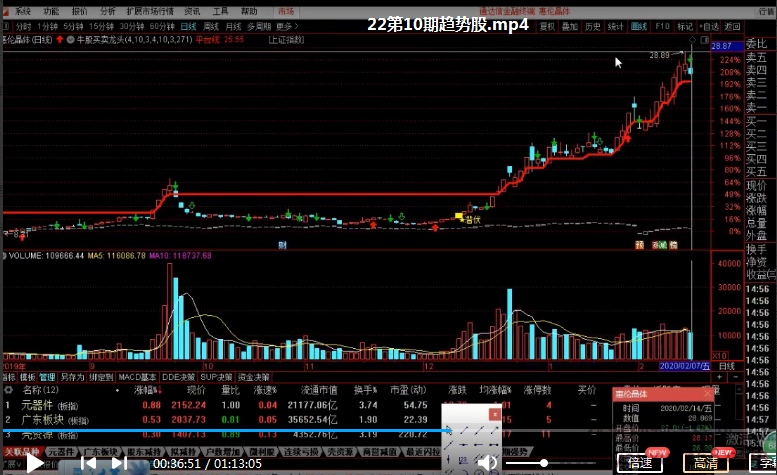Click the video play button
The image size is (777, 475).
[x=34, y=463]
